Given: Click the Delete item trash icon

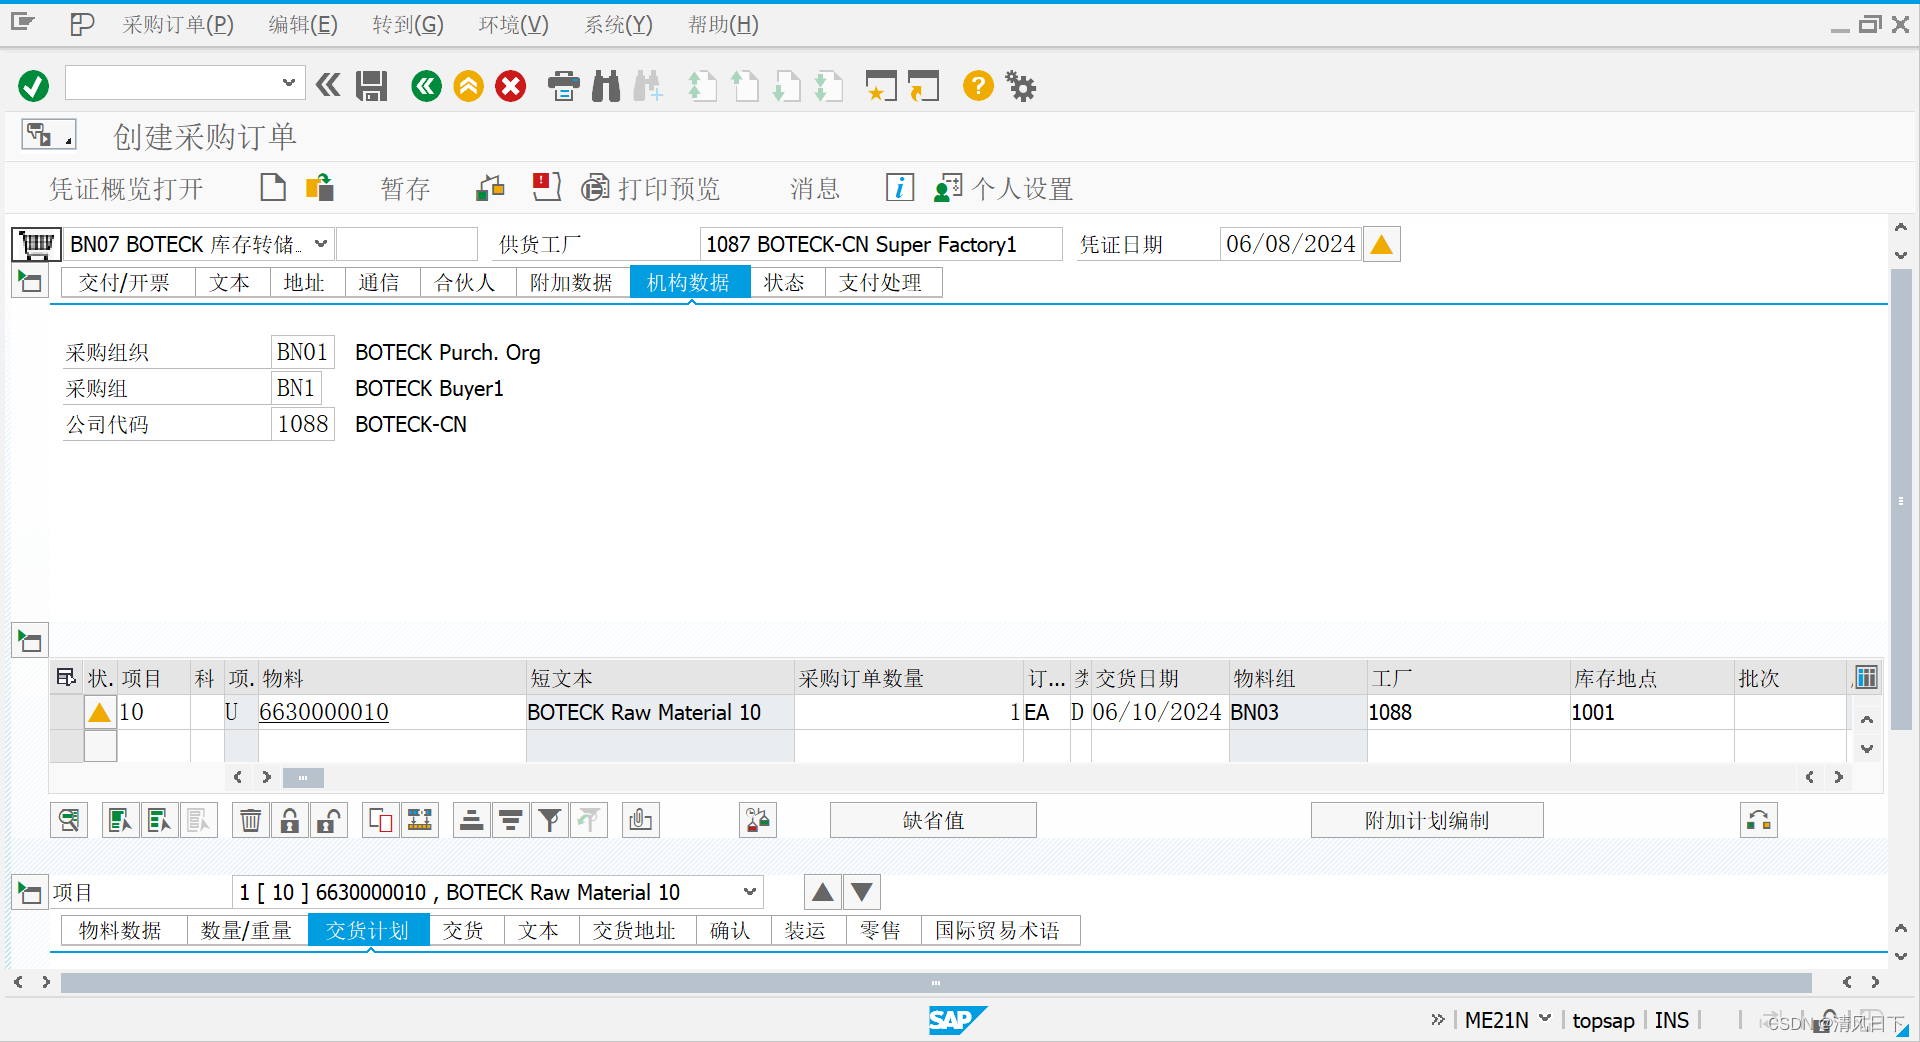Looking at the screenshot, I should coord(251,821).
